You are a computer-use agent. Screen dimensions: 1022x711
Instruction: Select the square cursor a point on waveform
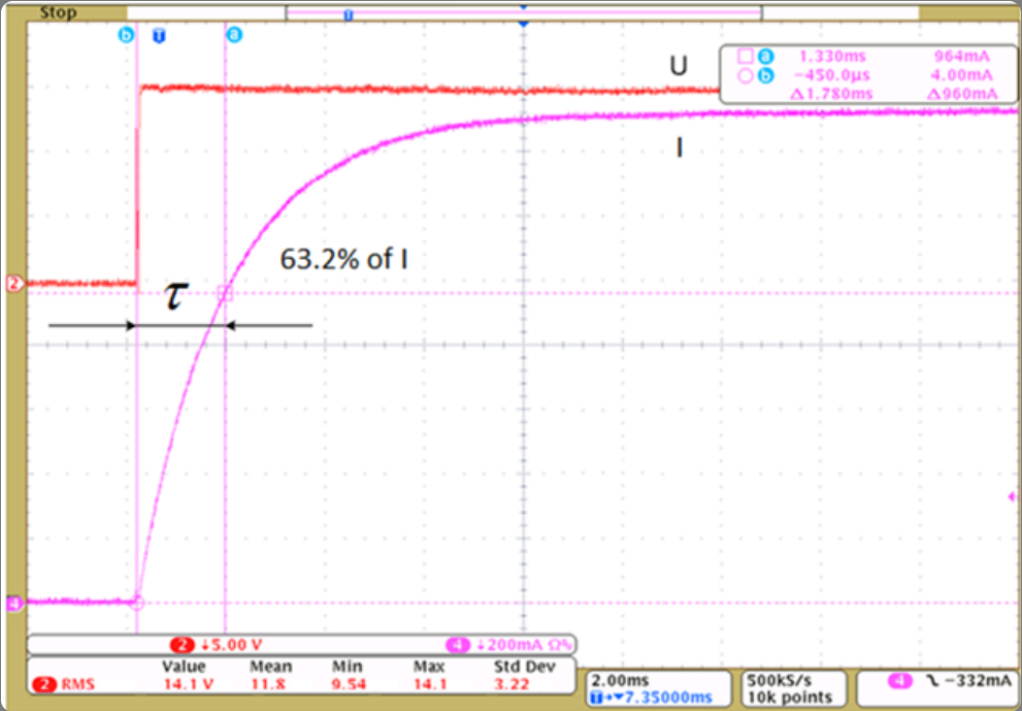(x=225, y=293)
